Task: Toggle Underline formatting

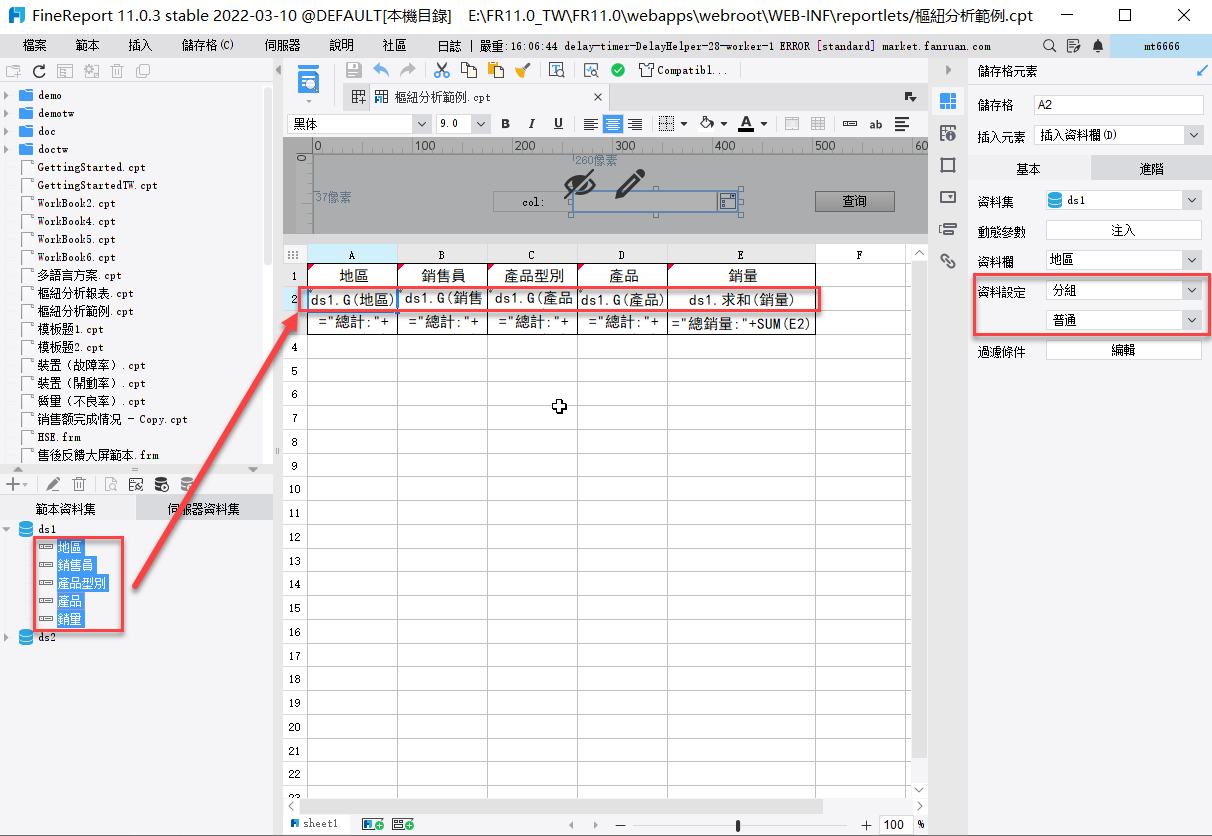Action: pos(558,124)
